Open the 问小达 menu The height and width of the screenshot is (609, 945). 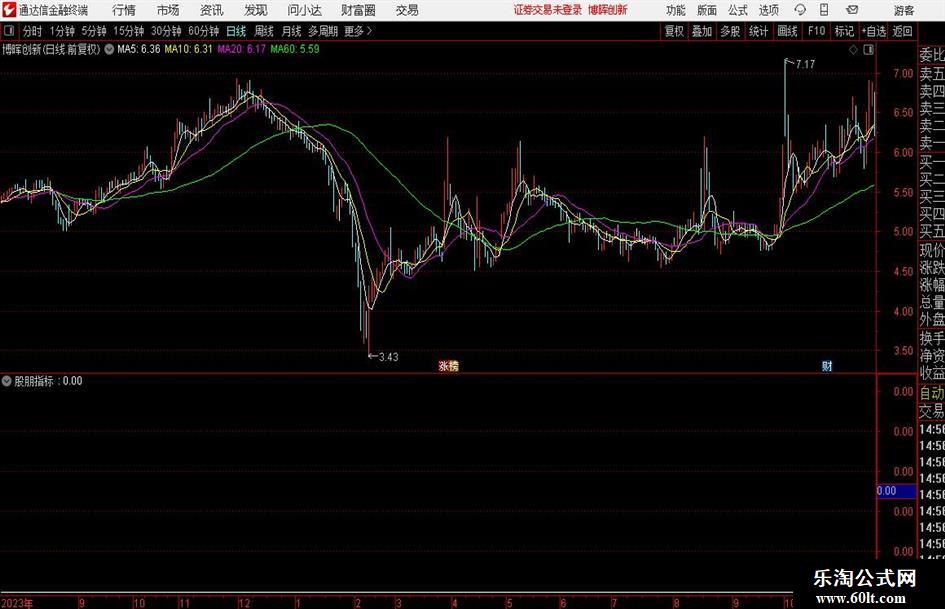(x=304, y=10)
